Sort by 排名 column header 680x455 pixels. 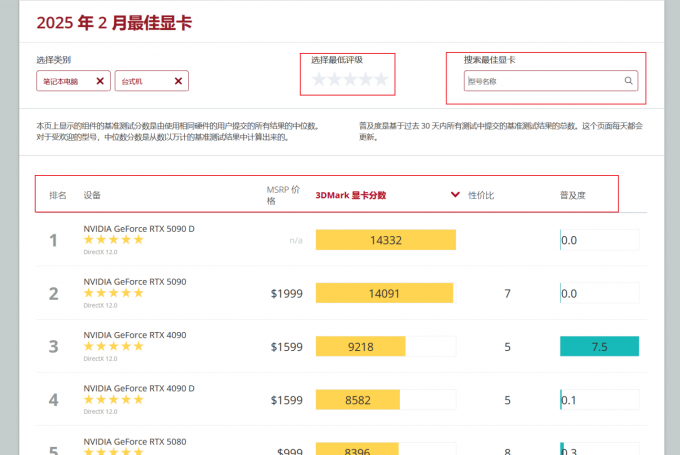tap(58, 195)
